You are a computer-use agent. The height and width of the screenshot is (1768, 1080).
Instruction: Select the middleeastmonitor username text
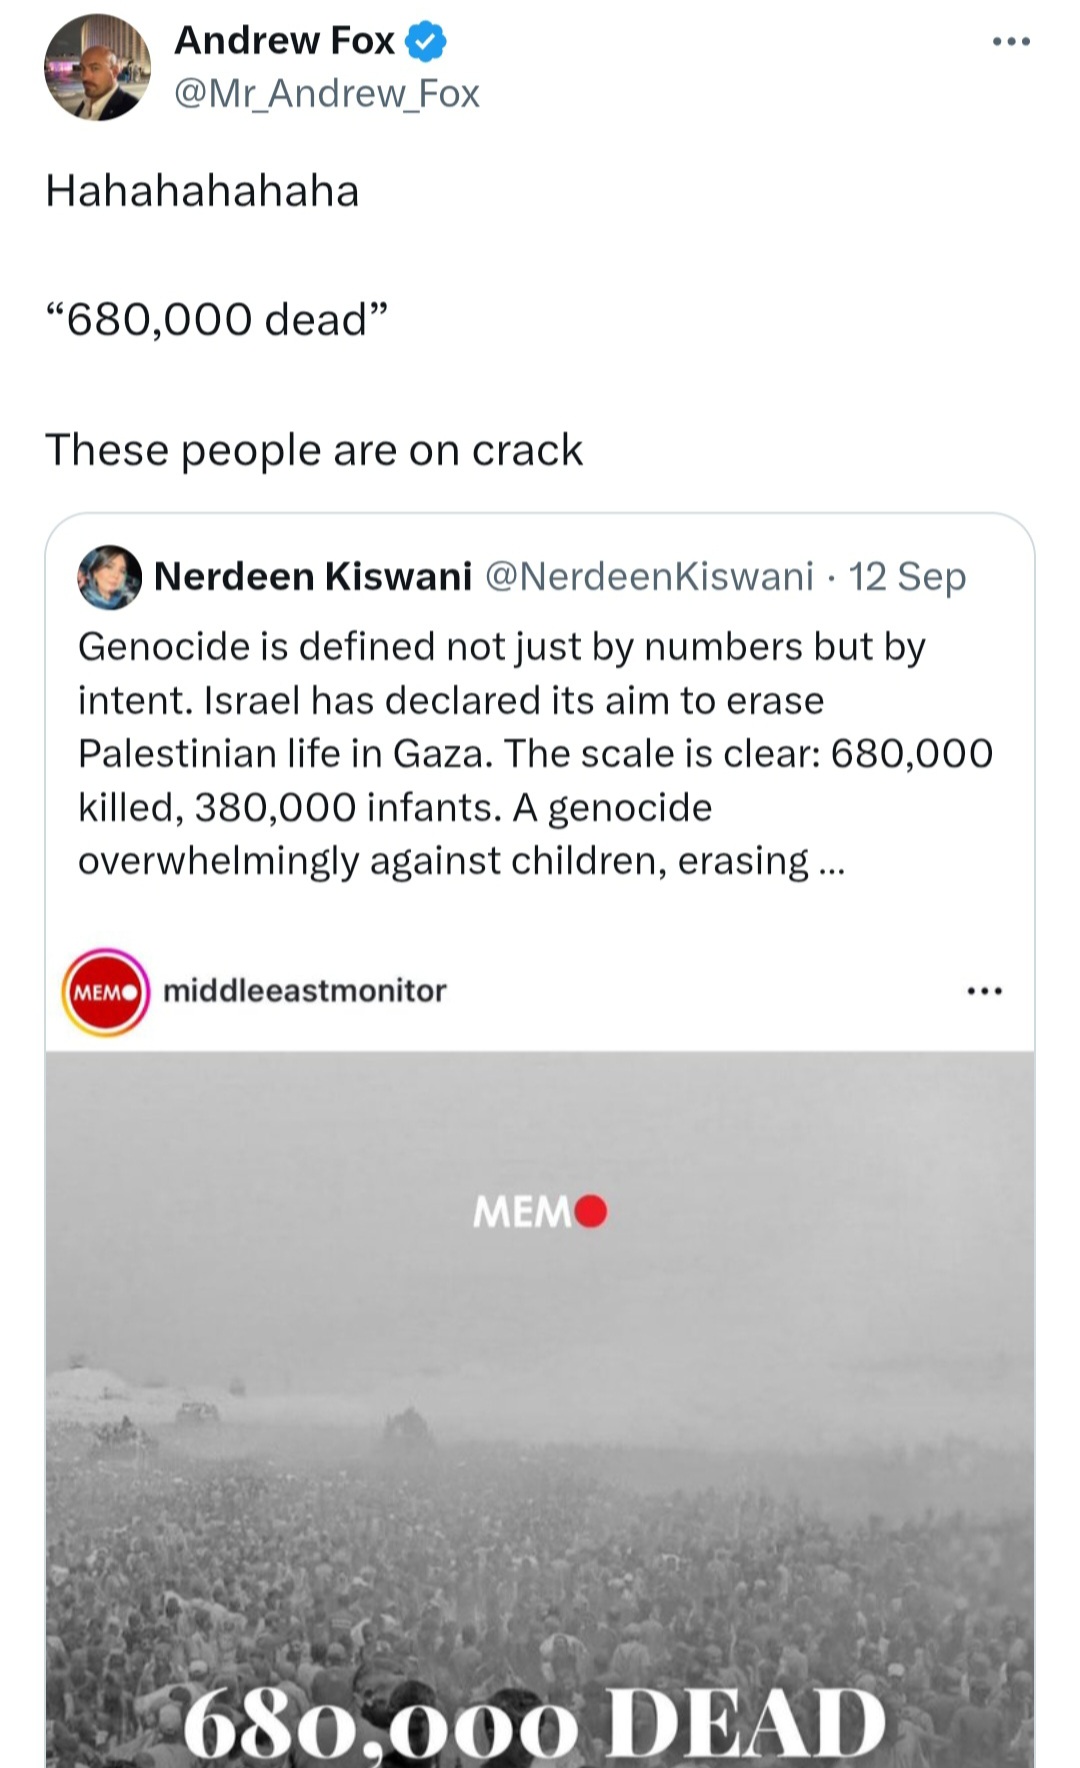[305, 990]
